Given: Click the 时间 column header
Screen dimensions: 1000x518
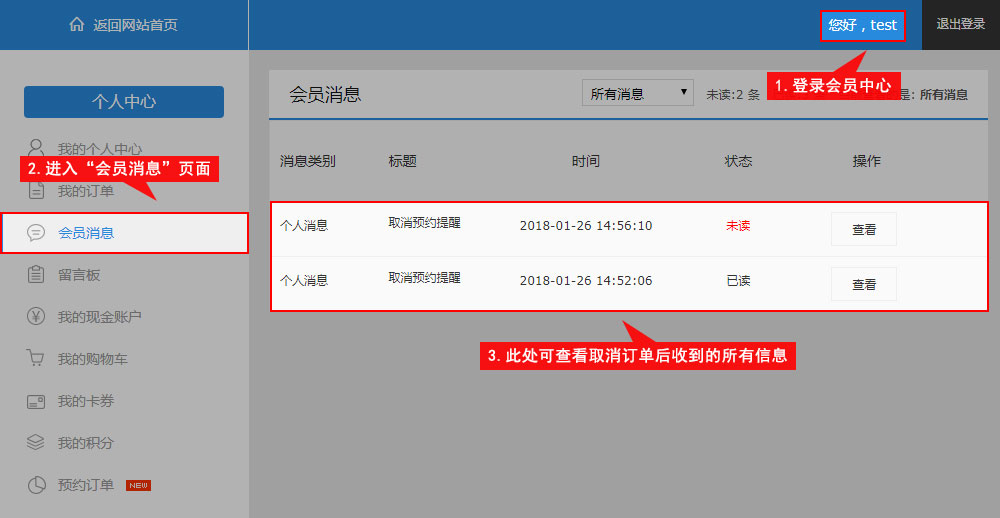Looking at the screenshot, I should [x=585, y=161].
